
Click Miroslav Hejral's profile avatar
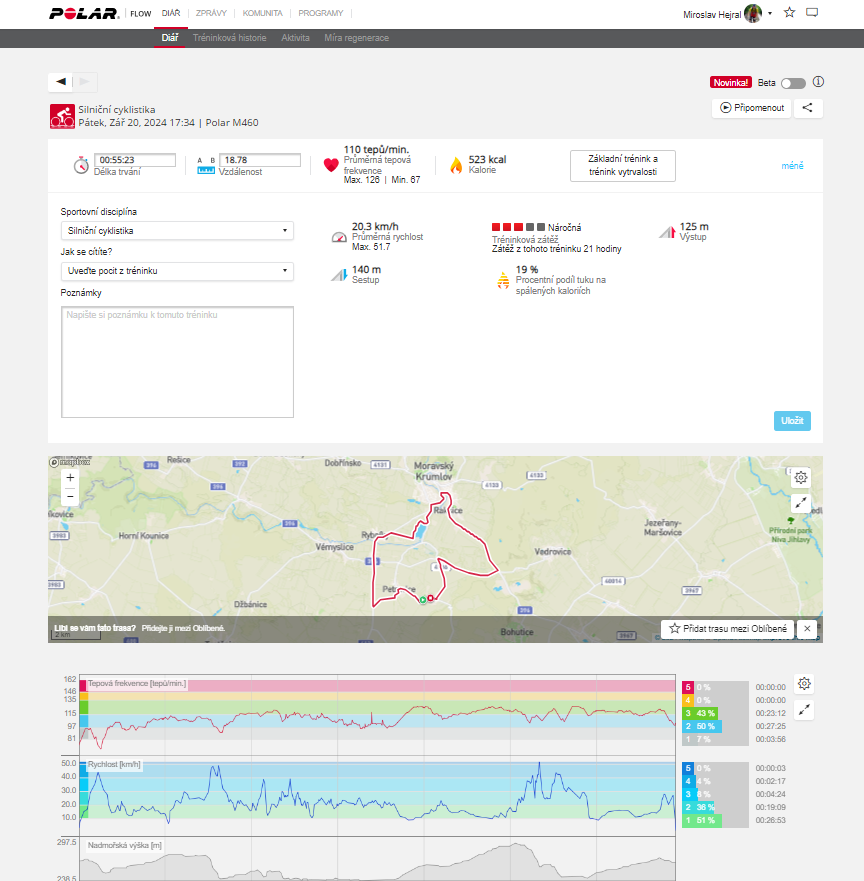click(x=753, y=13)
